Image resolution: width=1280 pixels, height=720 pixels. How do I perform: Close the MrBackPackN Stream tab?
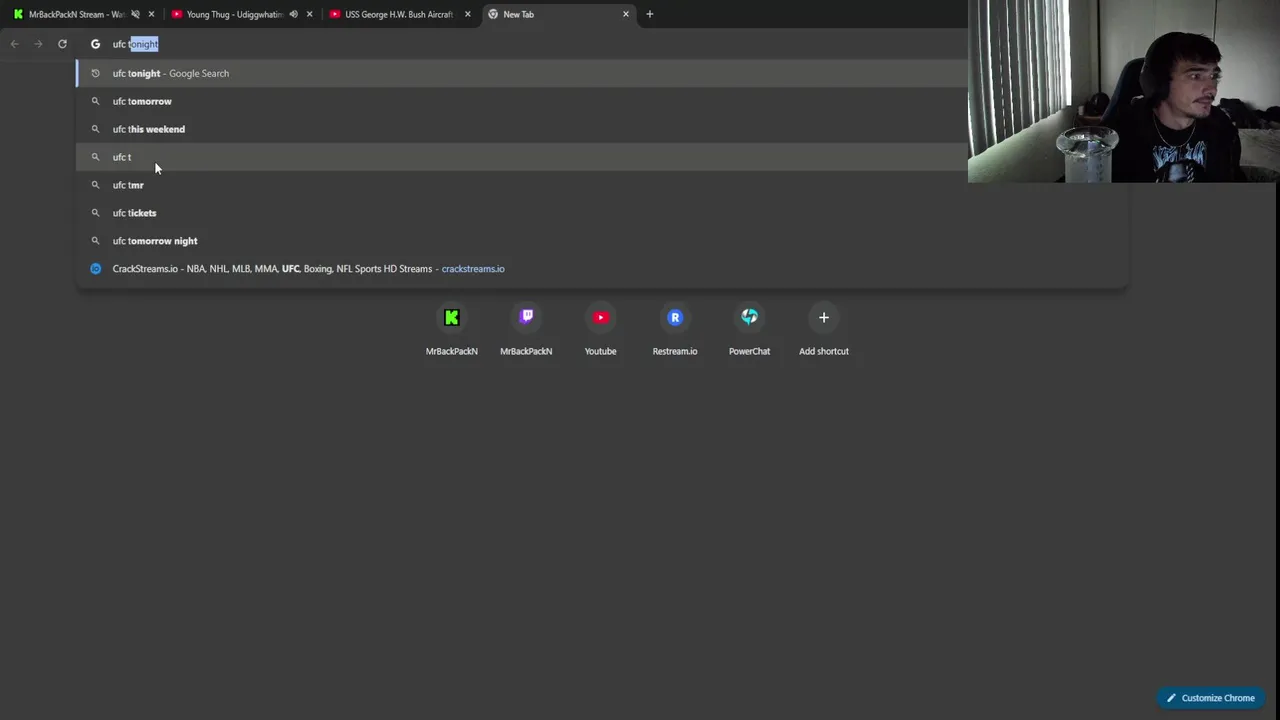[151, 14]
